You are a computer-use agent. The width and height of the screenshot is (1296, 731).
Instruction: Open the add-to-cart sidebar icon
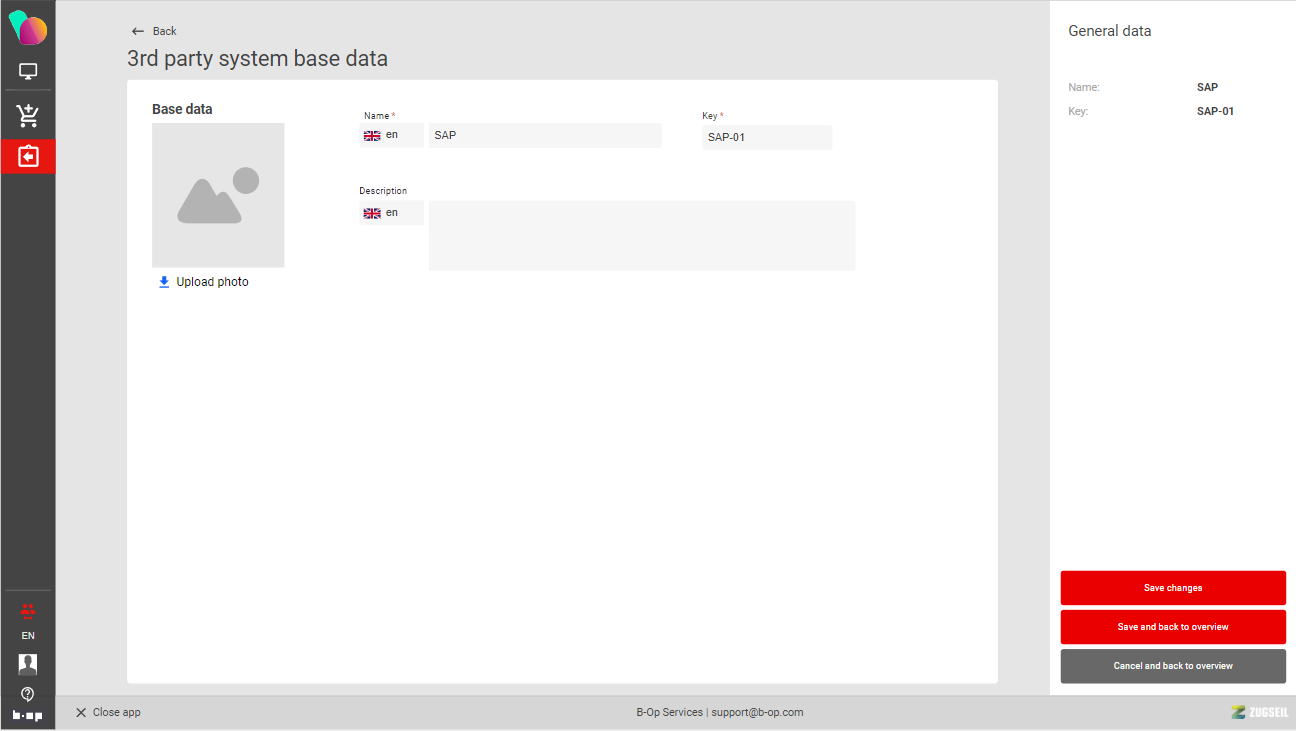[28, 116]
